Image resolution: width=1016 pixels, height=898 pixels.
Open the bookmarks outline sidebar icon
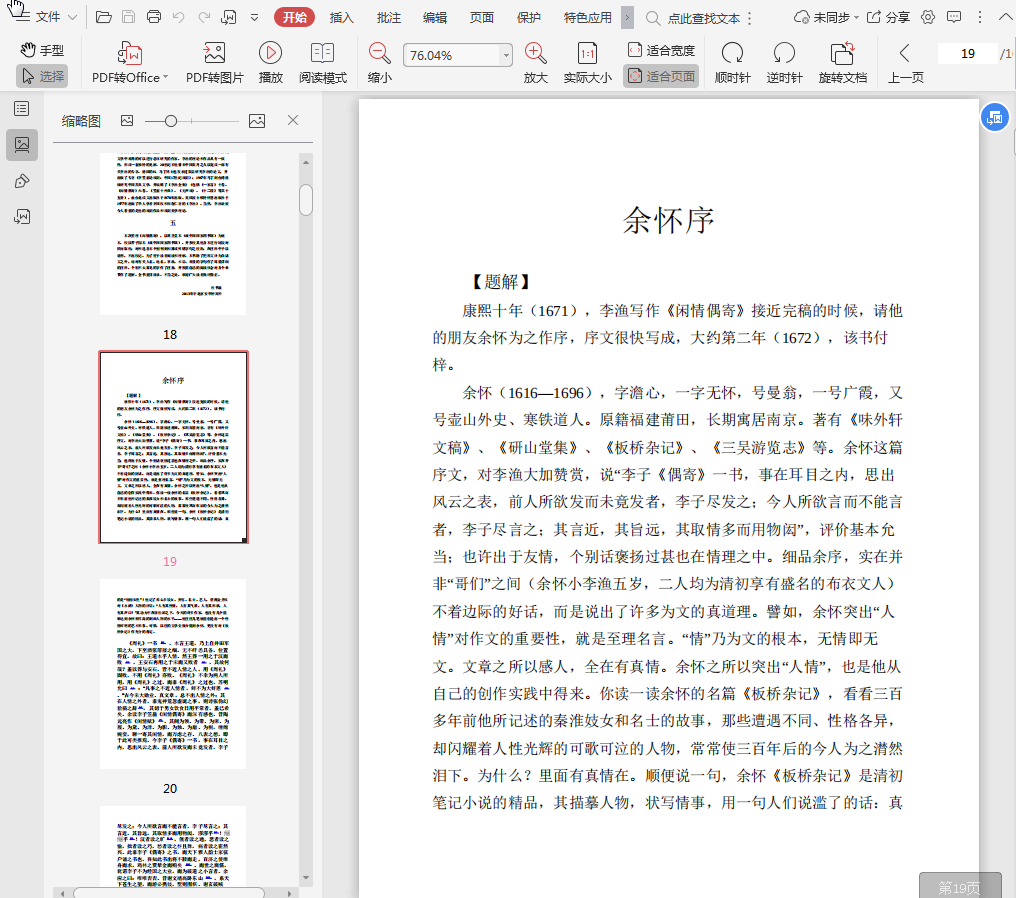(x=21, y=109)
